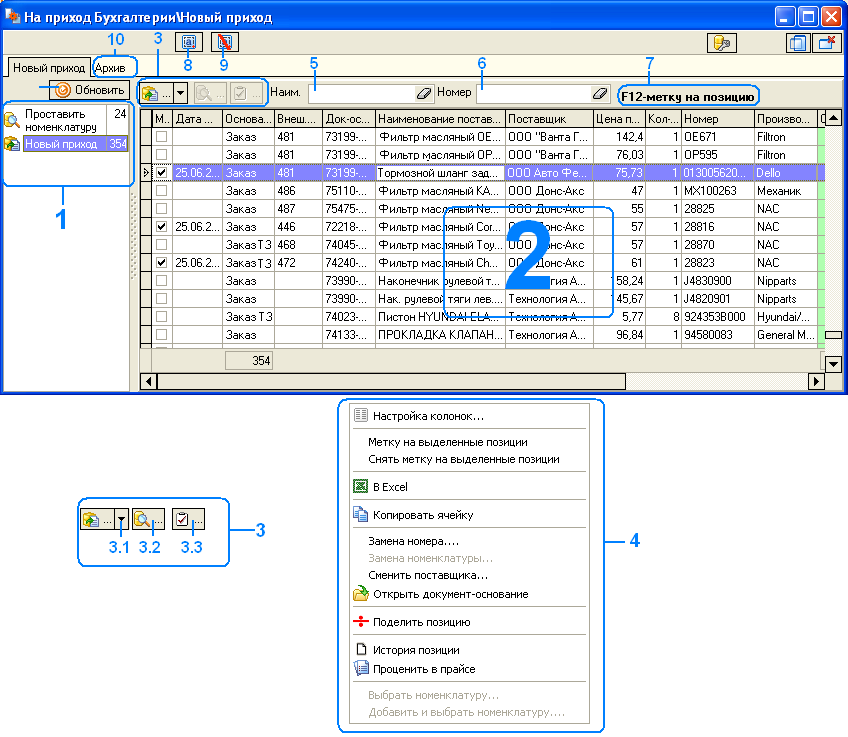Click the select-all marks toolbar icon
Viewport: 848px width, 737px height.
[x=189, y=42]
